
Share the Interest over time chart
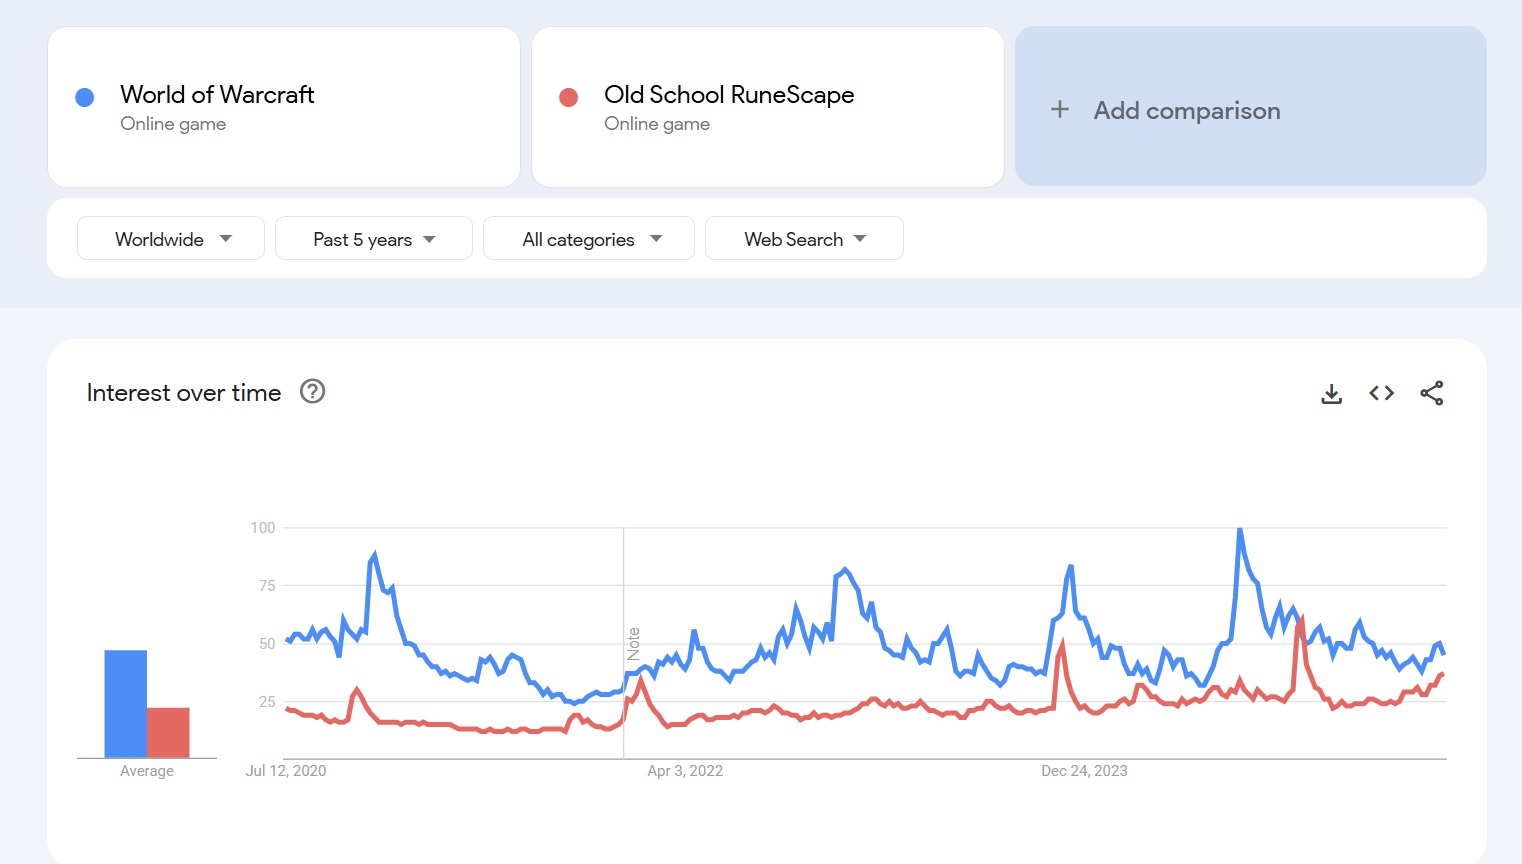click(1431, 393)
